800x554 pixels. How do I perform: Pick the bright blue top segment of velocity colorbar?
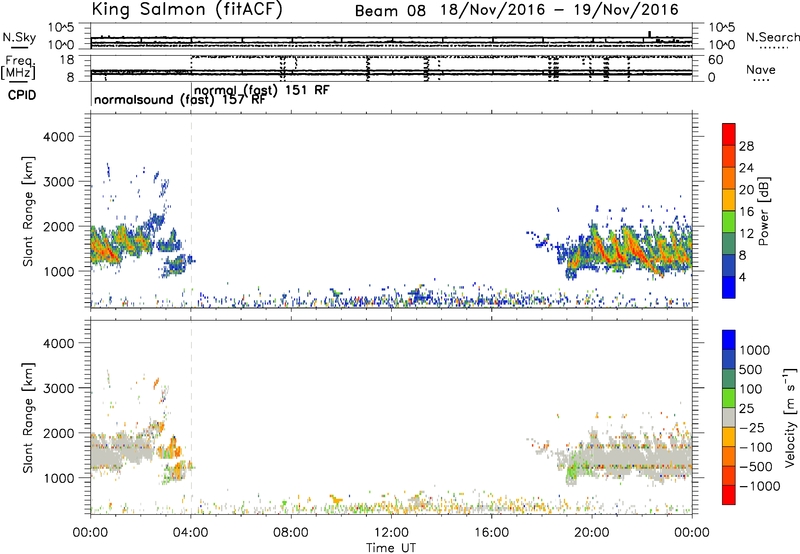pos(729,340)
